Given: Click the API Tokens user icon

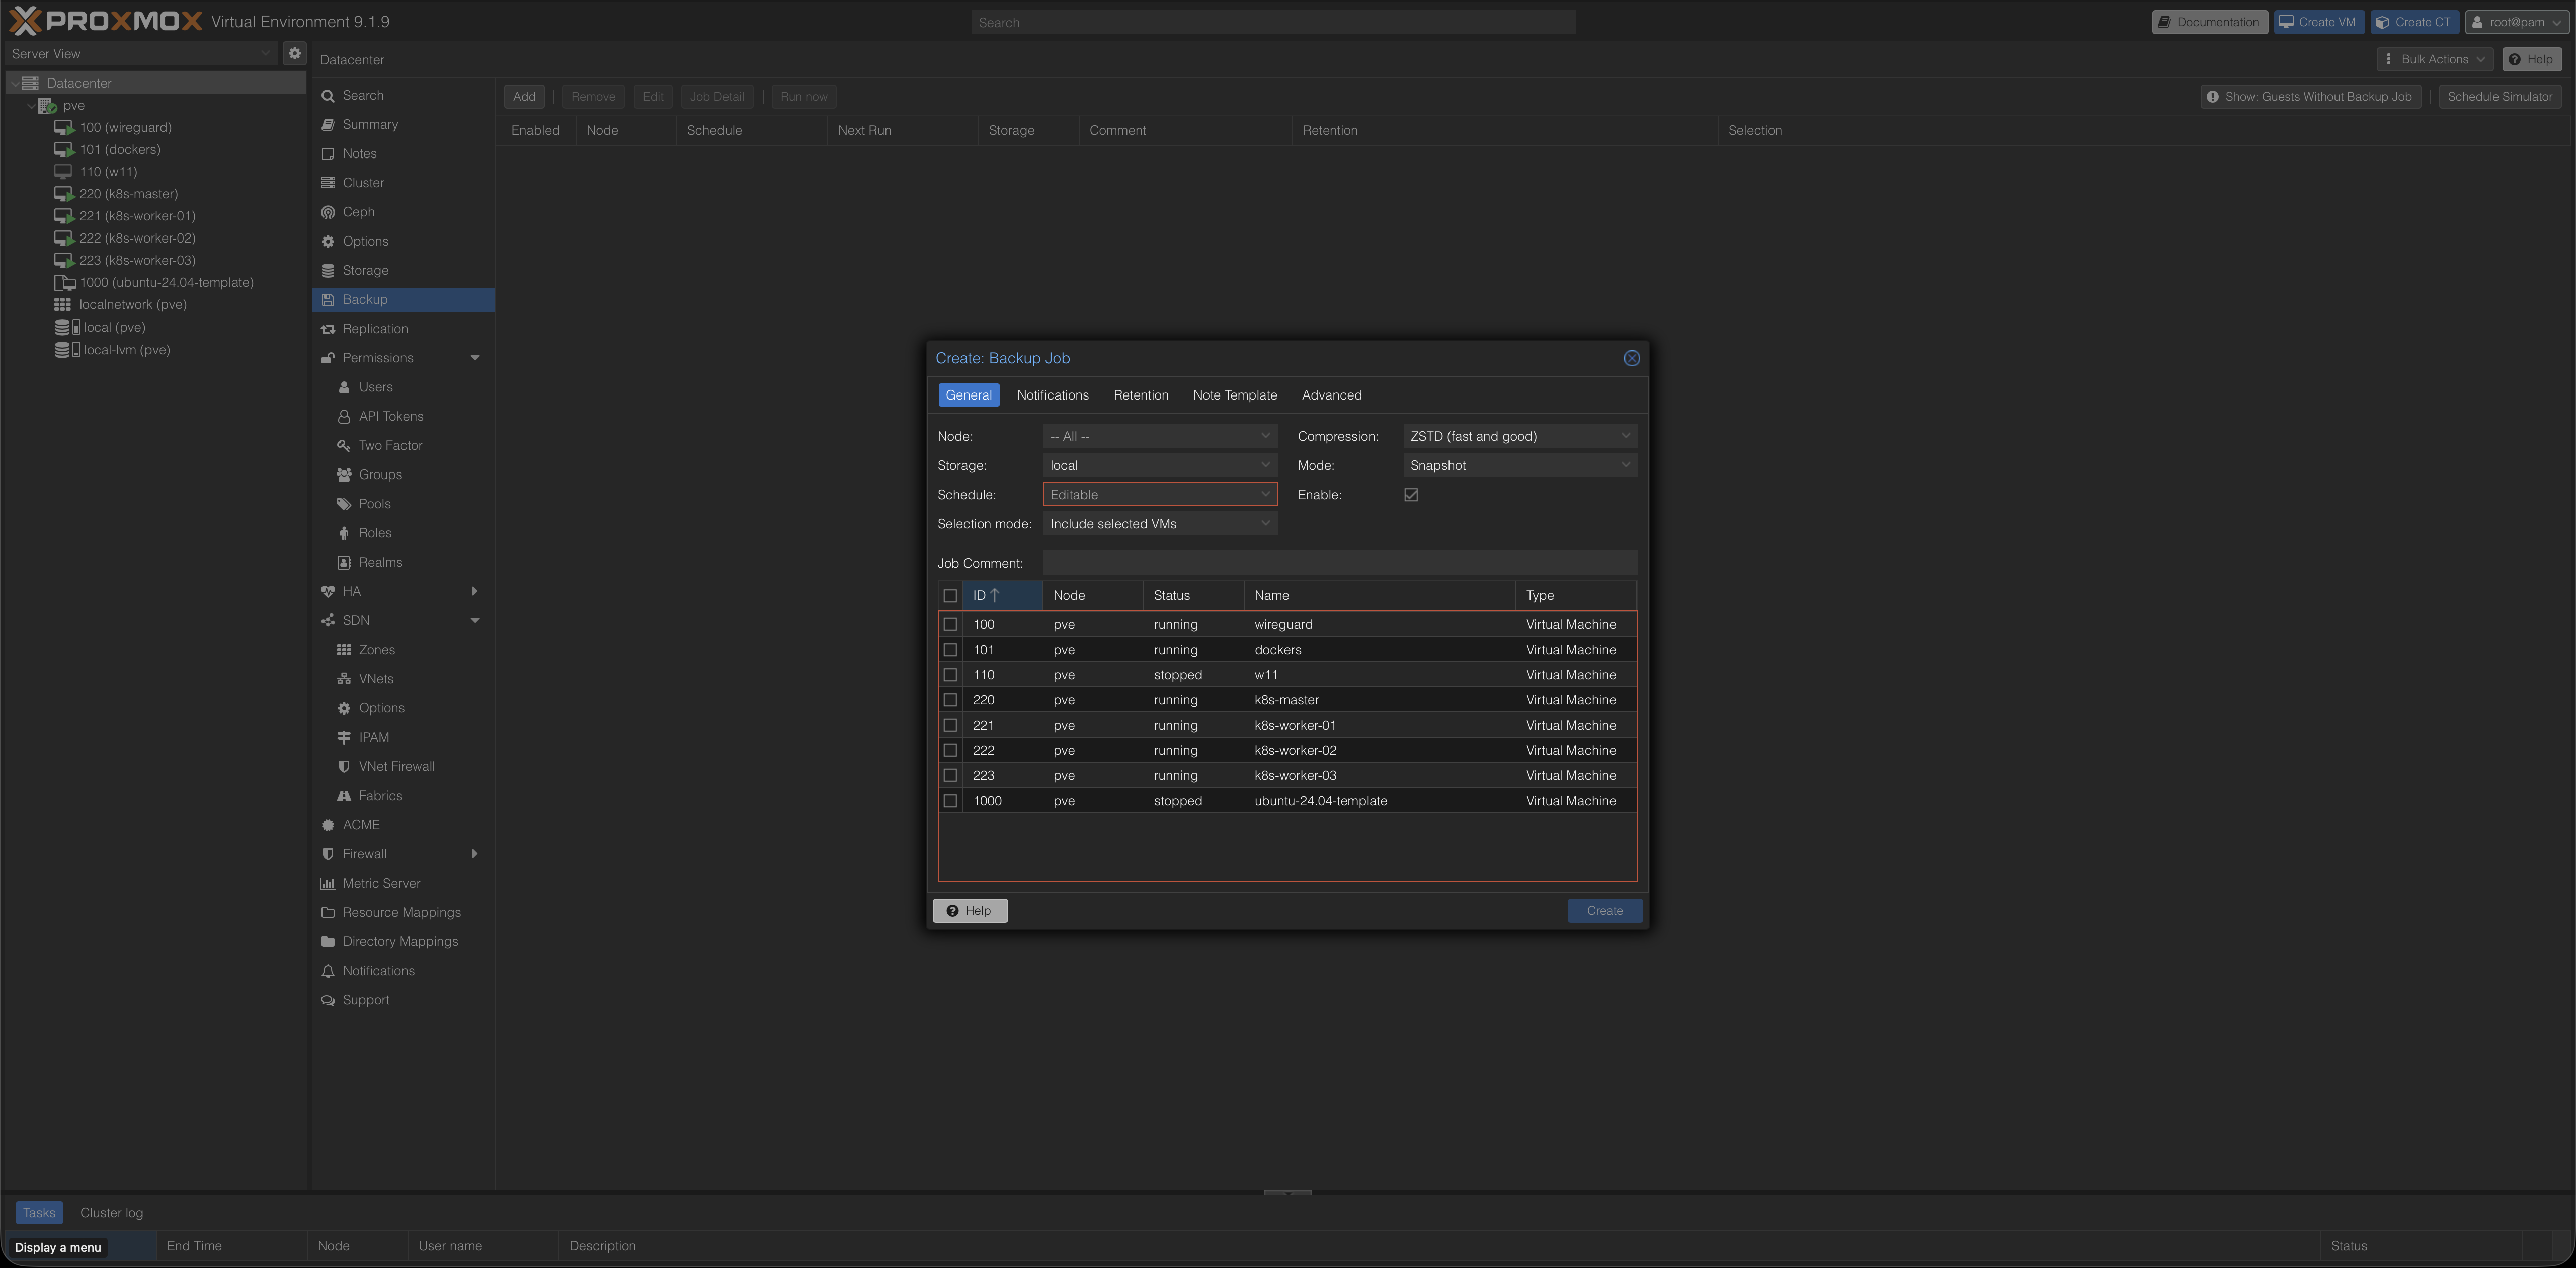Looking at the screenshot, I should [344, 417].
